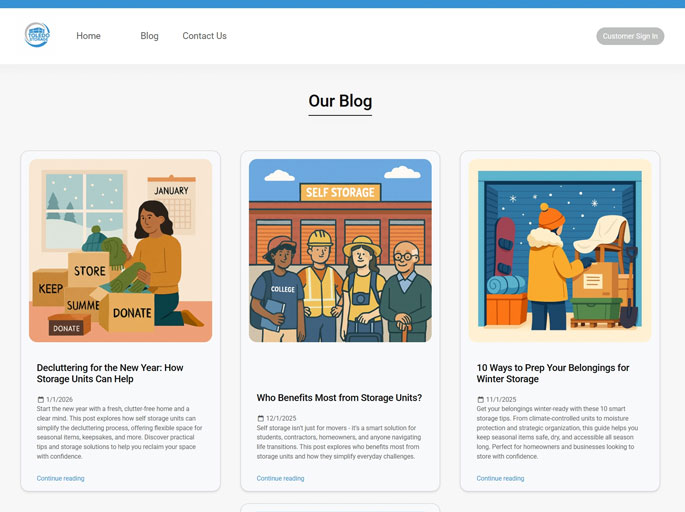Viewport: 685px width, 512px height.
Task: Click calendar icon beside 12/1/2025 date
Action: click(x=261, y=418)
